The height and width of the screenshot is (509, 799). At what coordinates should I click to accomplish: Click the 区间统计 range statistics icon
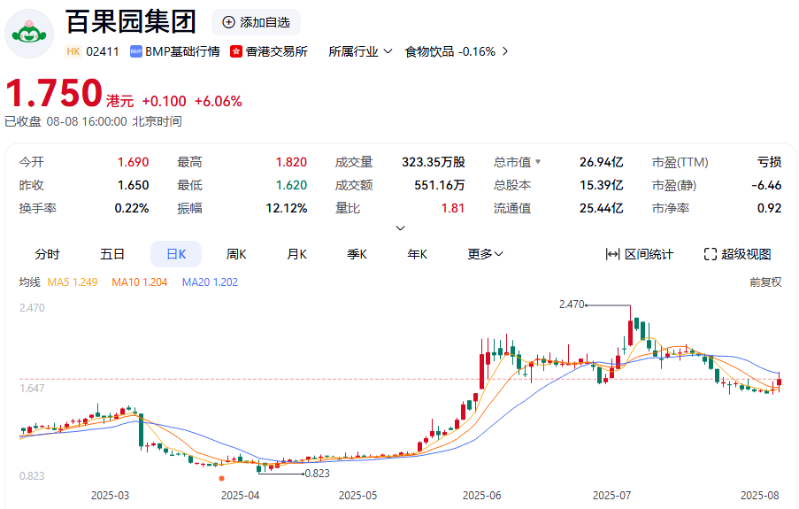point(613,254)
